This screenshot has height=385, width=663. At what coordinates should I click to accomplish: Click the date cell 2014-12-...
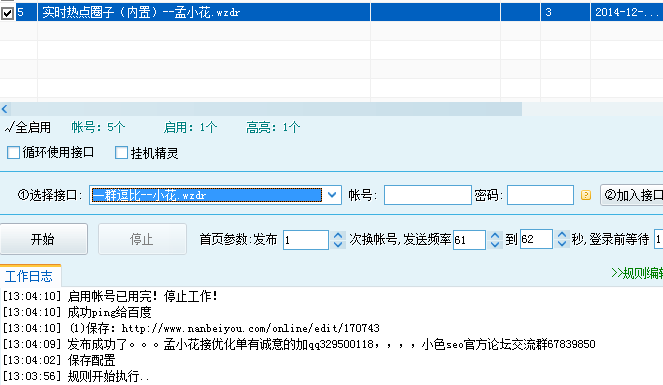626,12
